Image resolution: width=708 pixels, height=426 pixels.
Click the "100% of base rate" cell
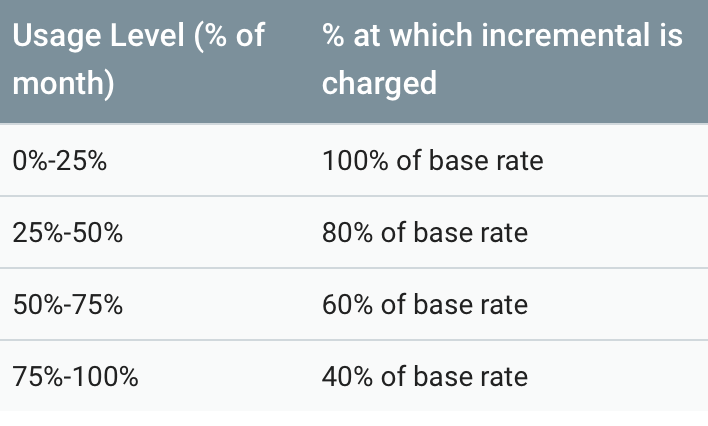[x=433, y=161]
